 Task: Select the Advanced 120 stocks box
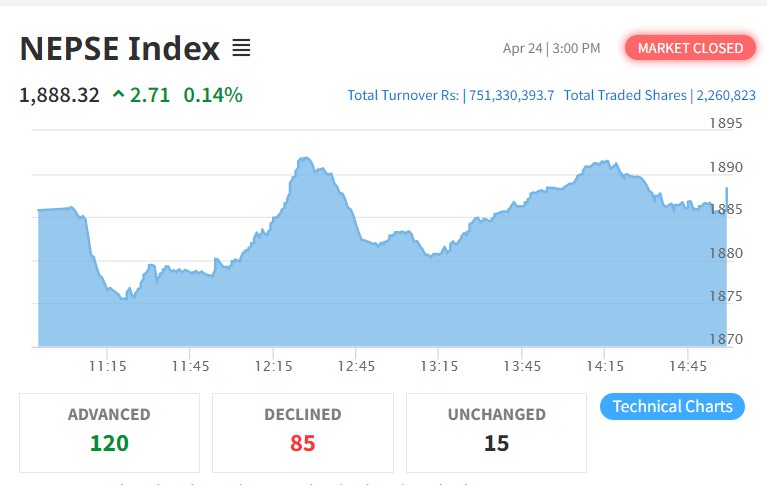tap(109, 431)
